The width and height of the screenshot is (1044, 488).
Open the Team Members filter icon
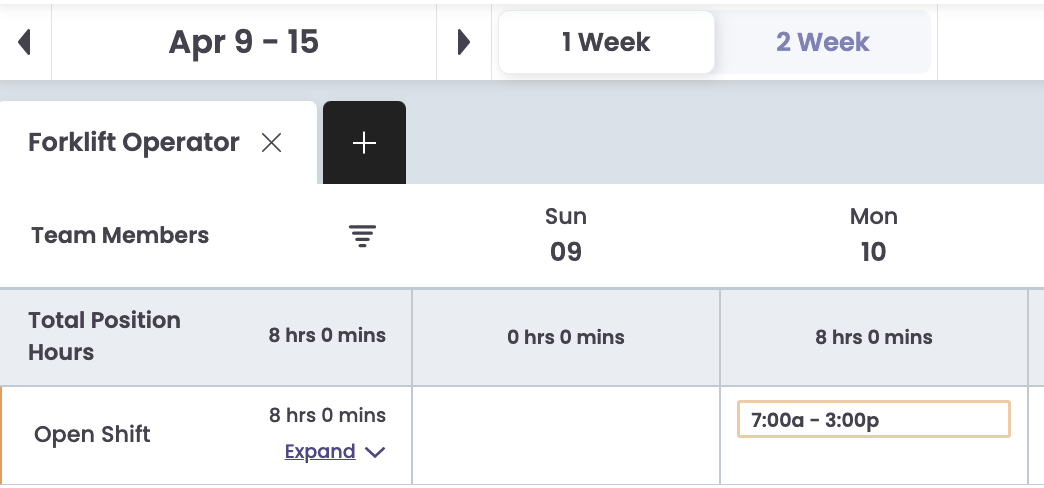click(362, 236)
